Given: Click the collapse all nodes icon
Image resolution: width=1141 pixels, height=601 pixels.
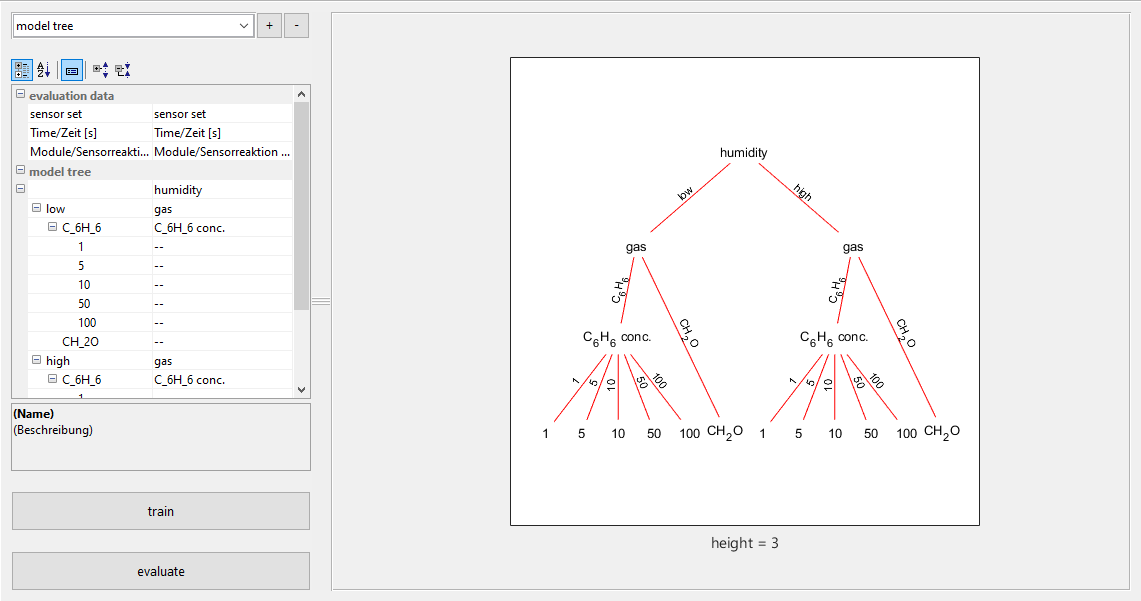Looking at the screenshot, I should click(x=122, y=70).
